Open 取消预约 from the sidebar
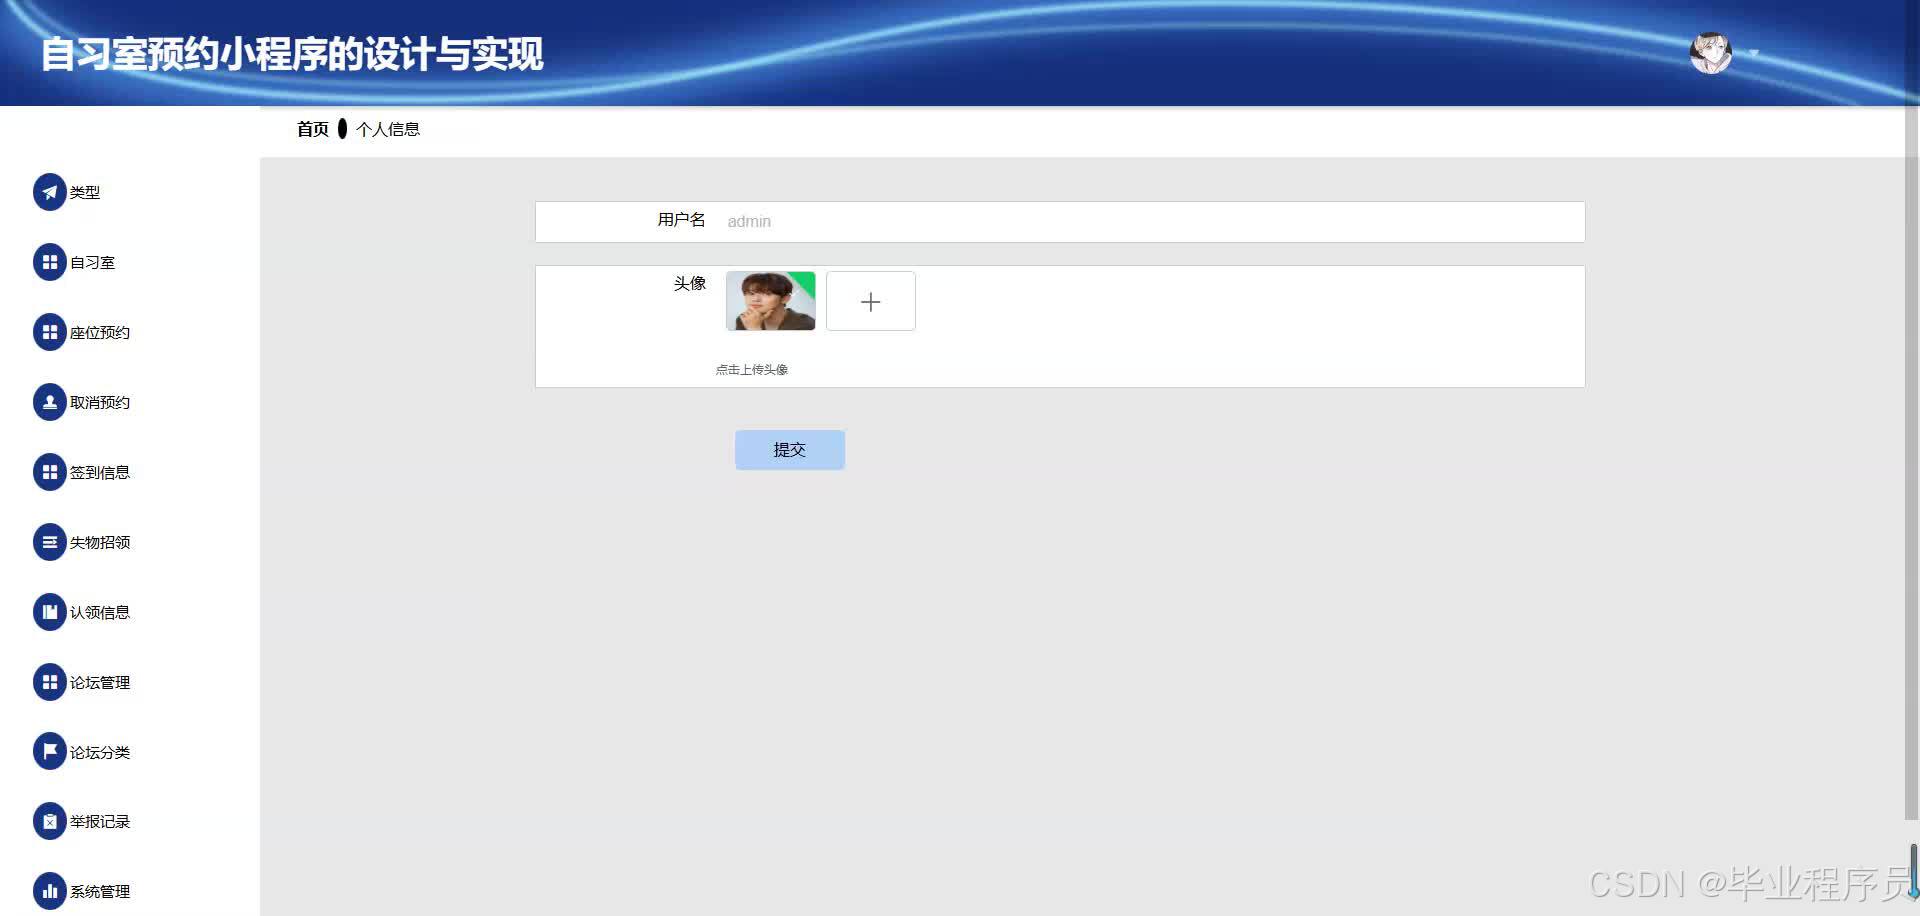The width and height of the screenshot is (1920, 916). click(50, 402)
